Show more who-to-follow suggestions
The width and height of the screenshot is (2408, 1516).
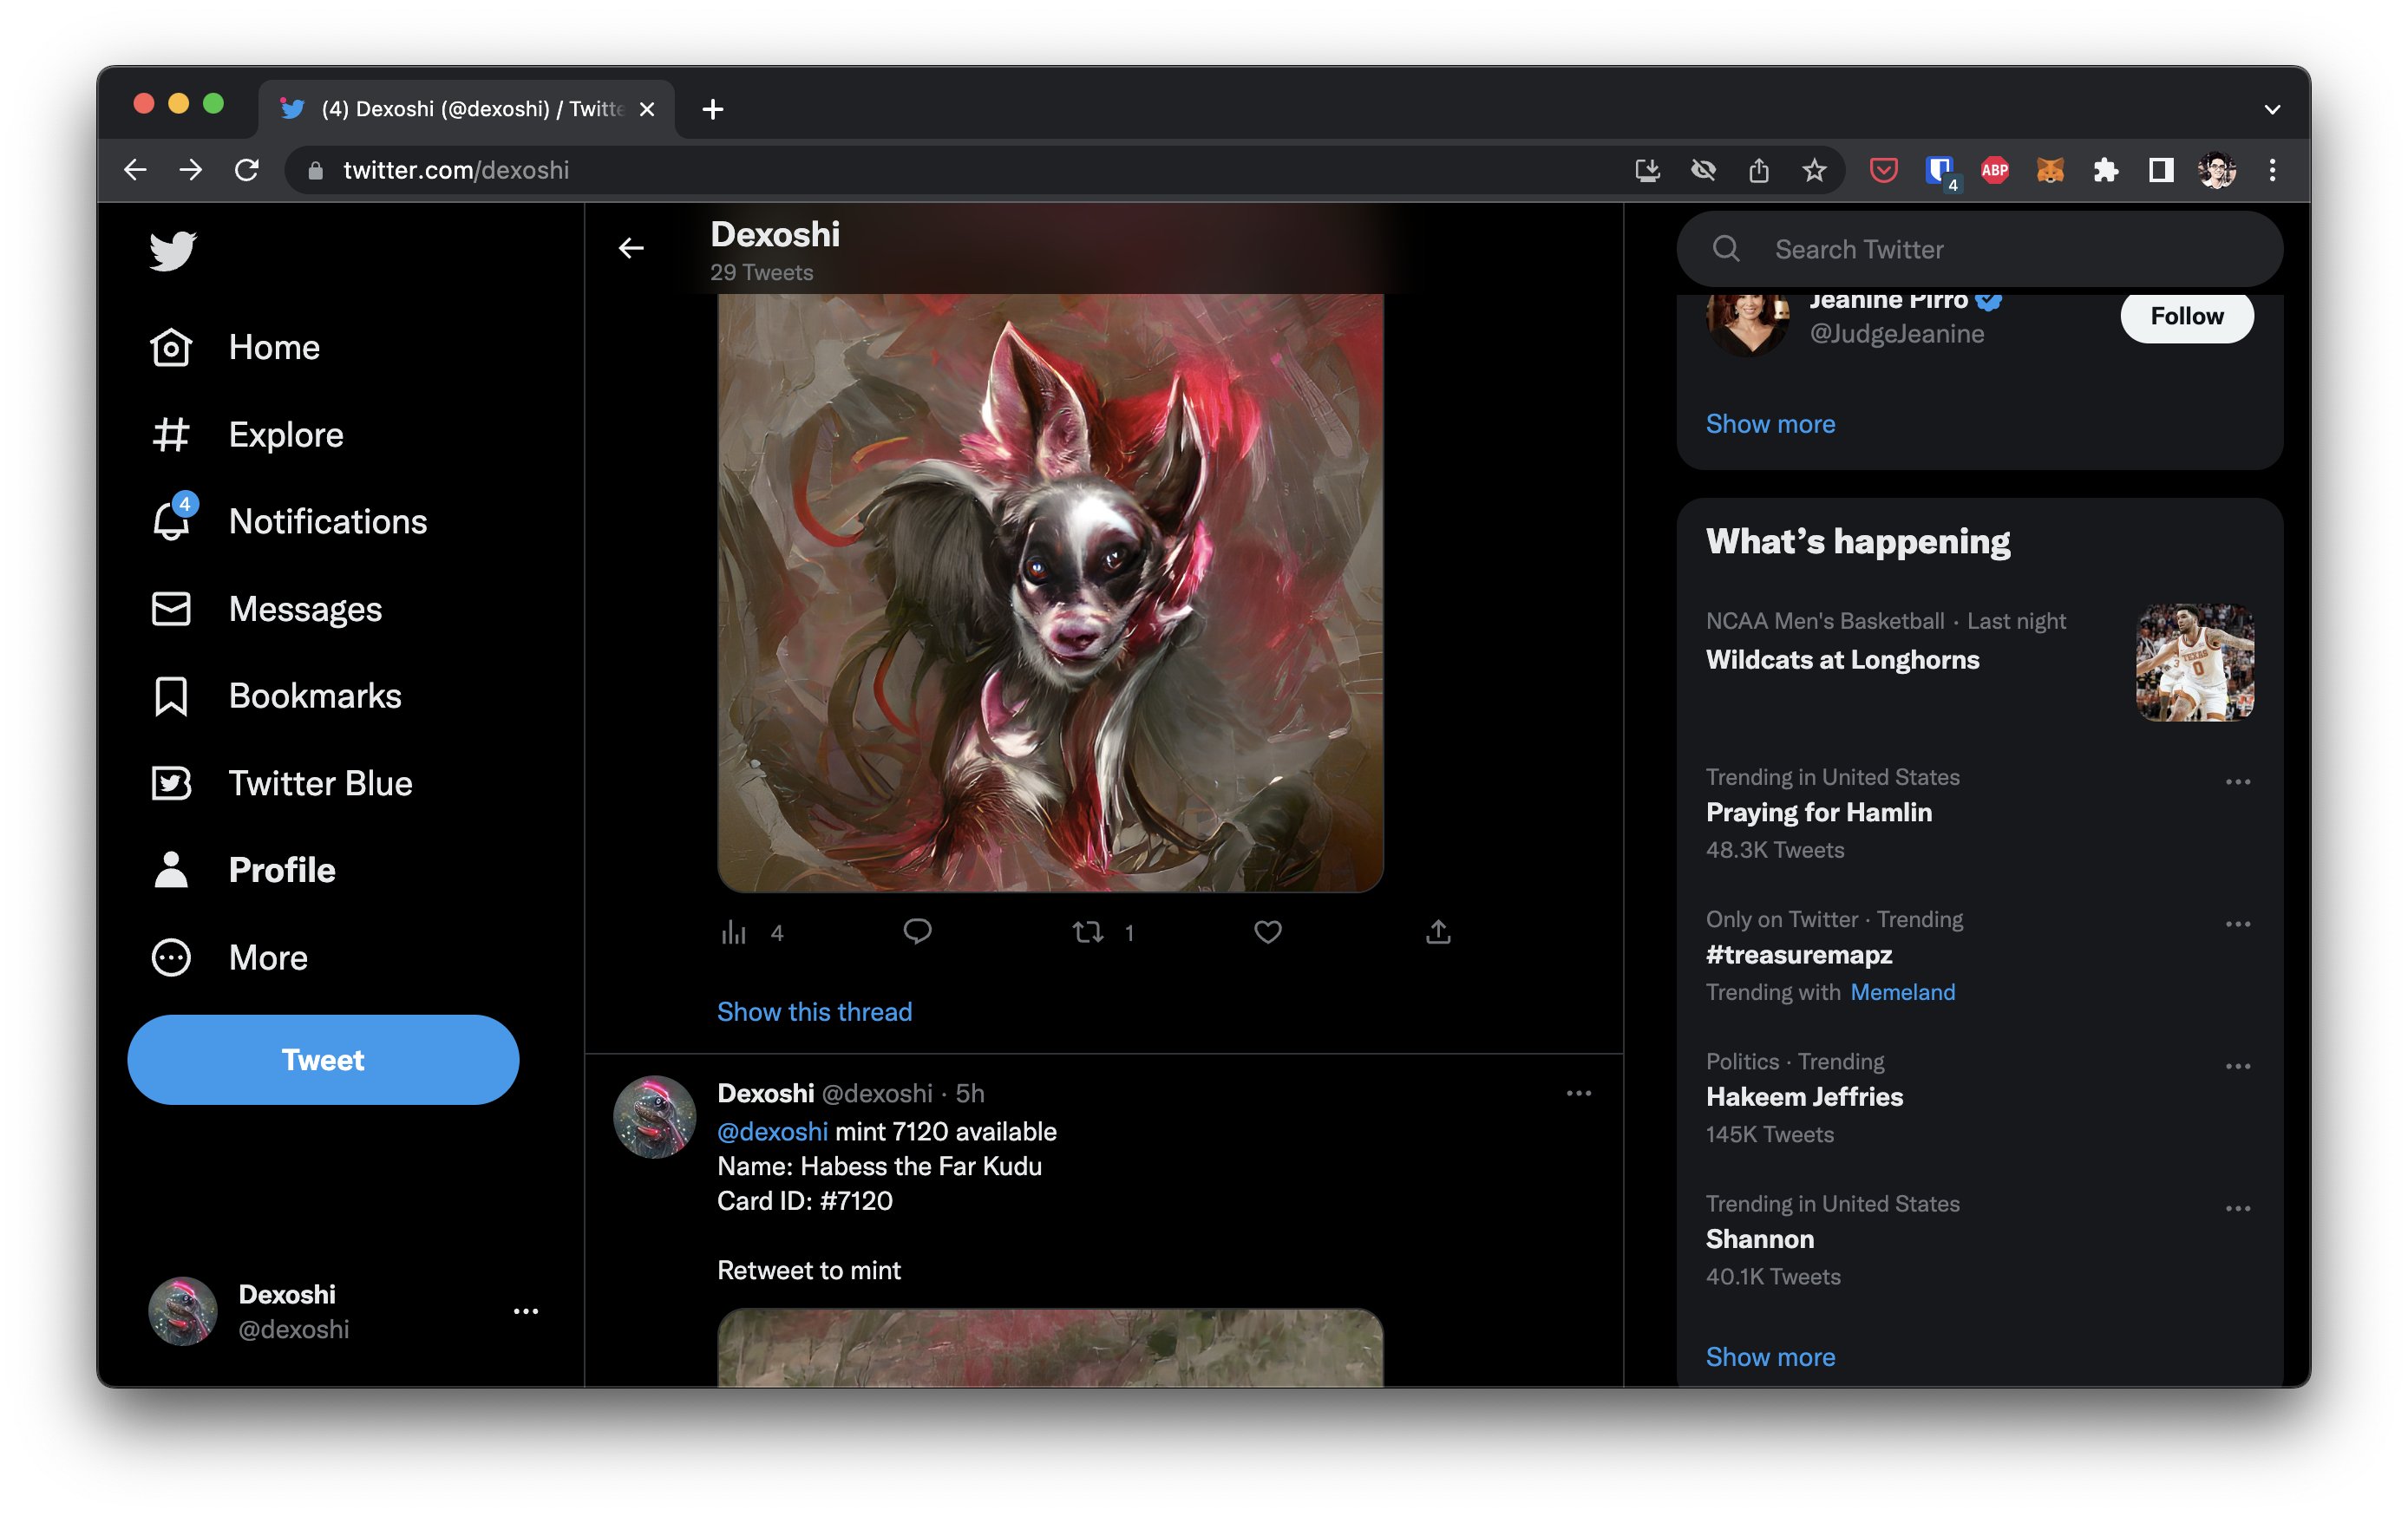[x=1770, y=423]
